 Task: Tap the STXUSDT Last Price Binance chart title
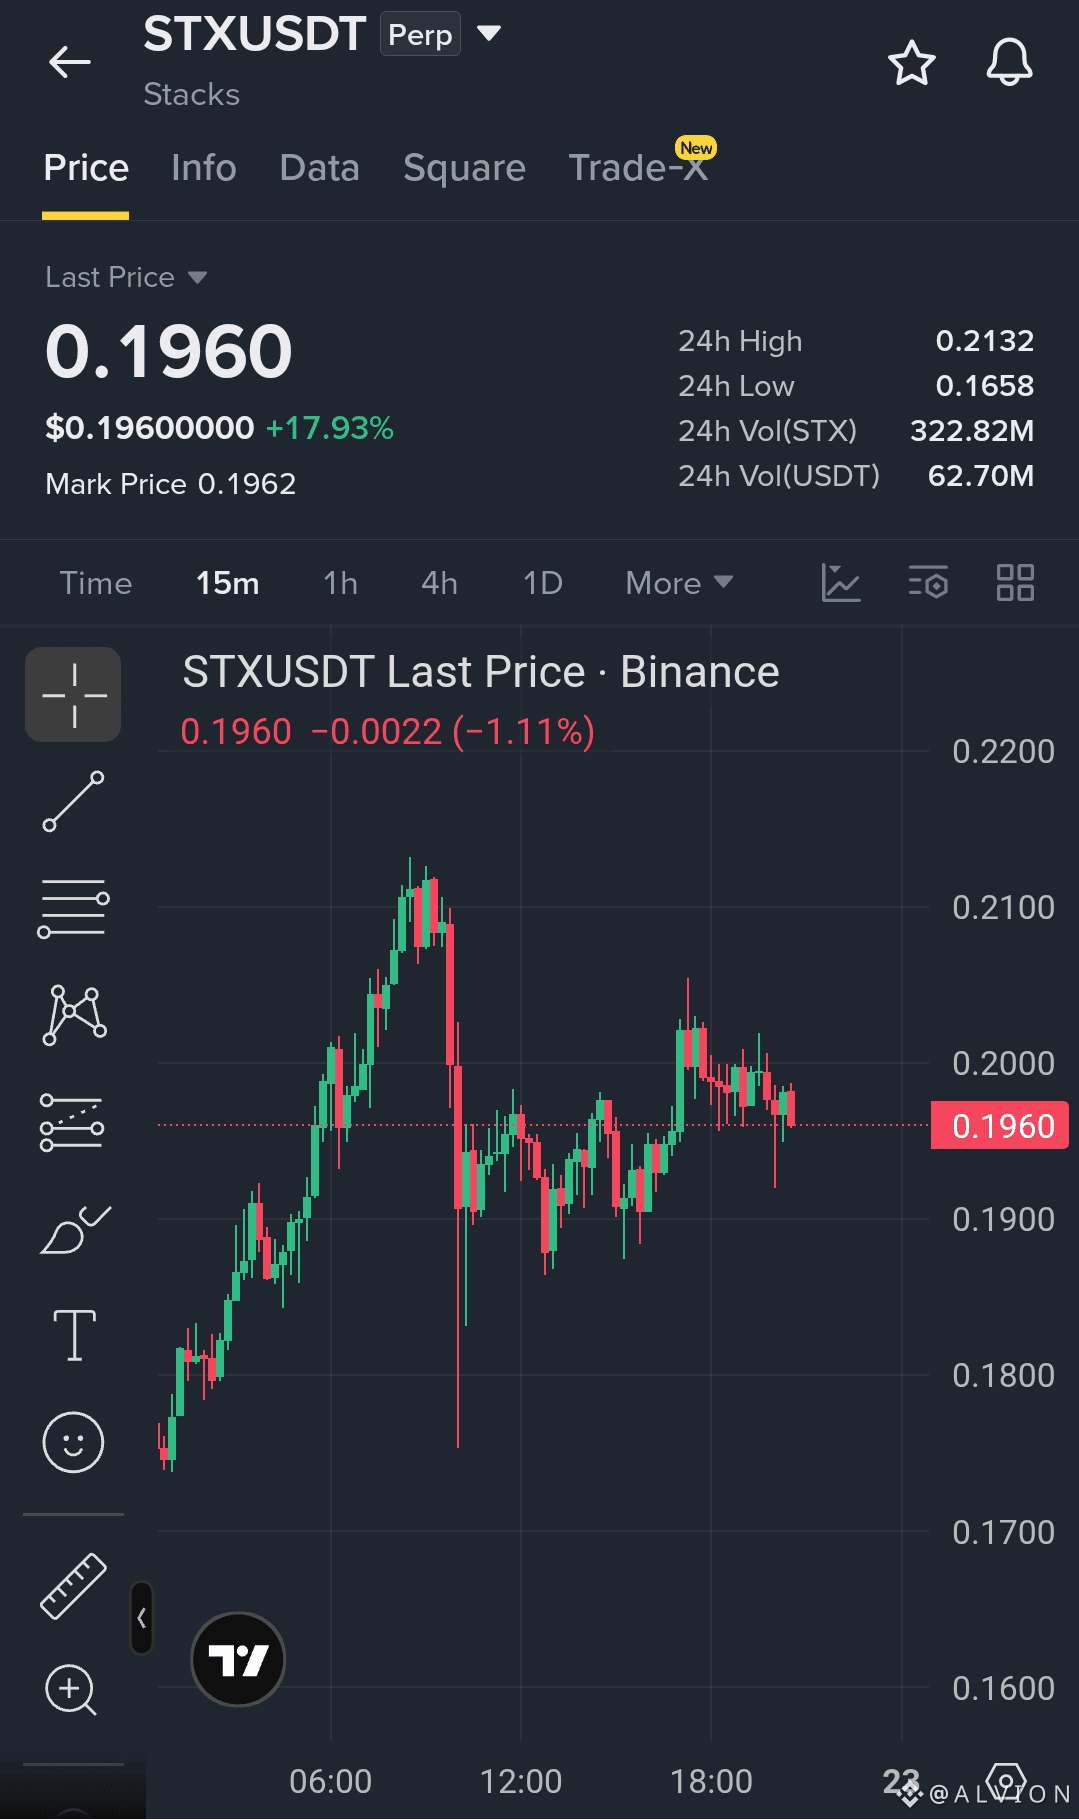click(x=481, y=672)
